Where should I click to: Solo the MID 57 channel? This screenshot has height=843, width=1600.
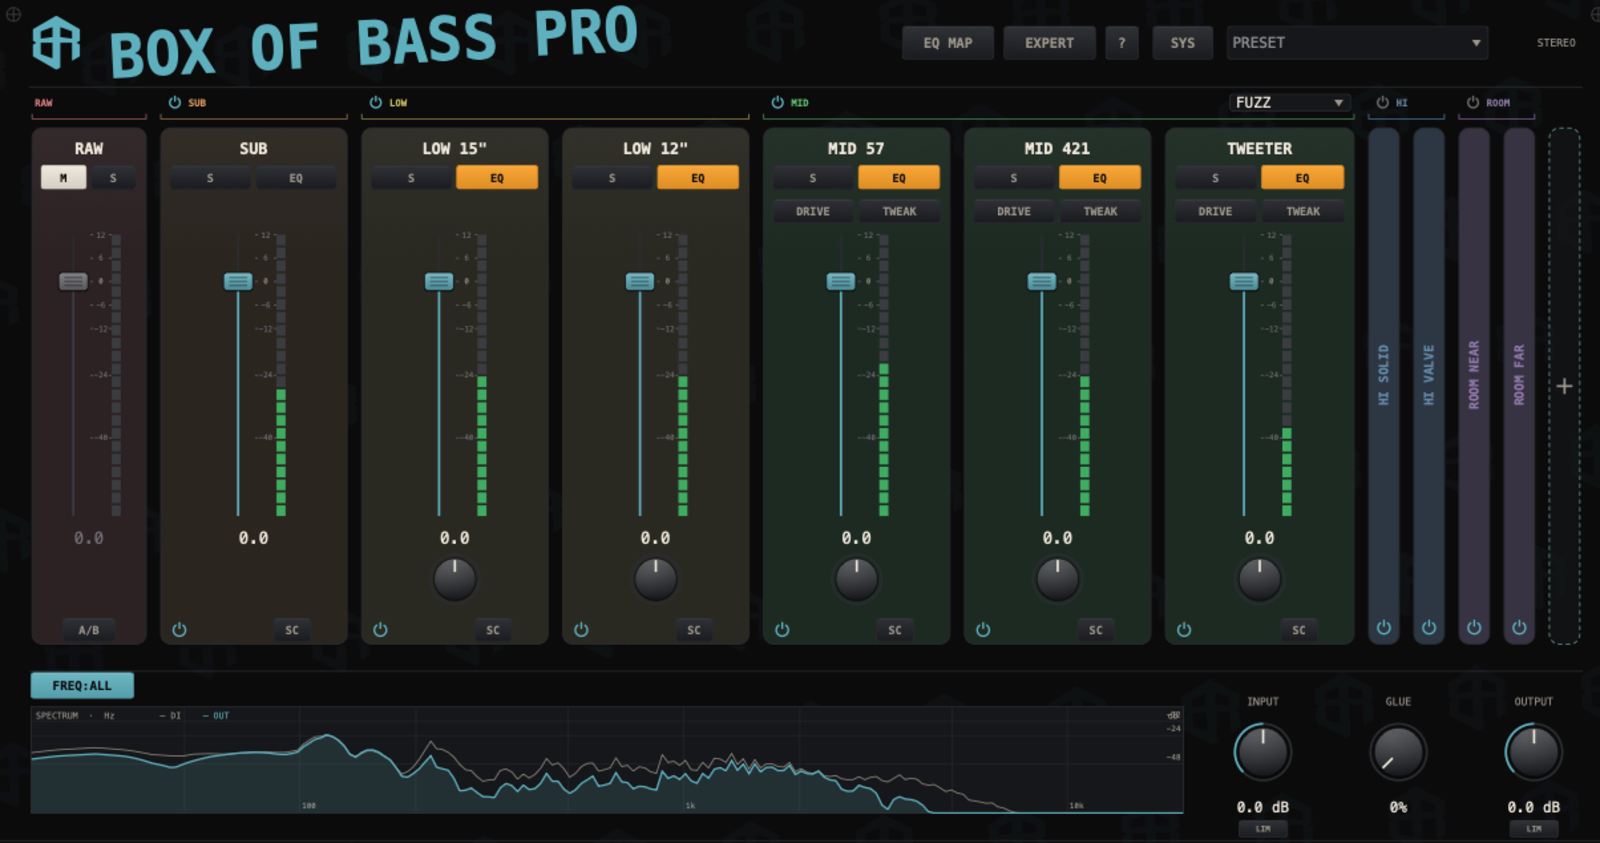click(x=813, y=178)
